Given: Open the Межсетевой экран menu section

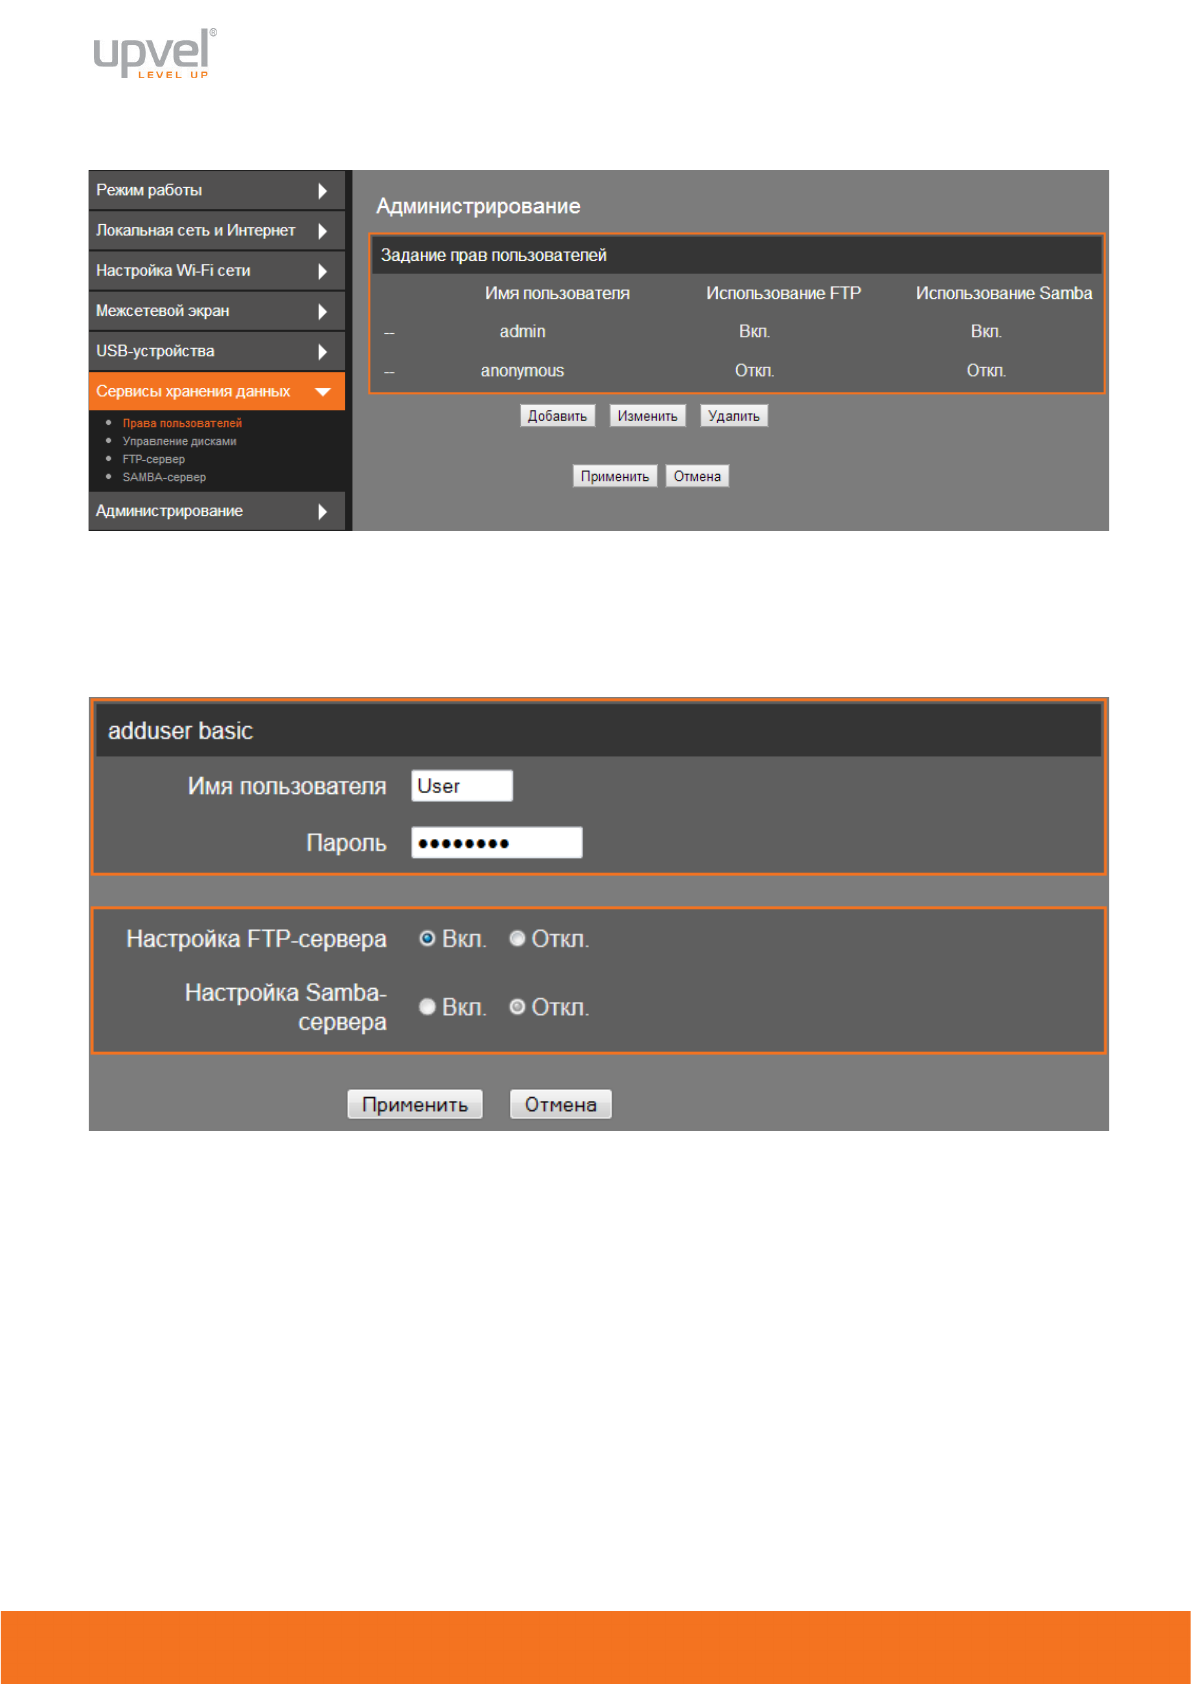Looking at the screenshot, I should pyautogui.click(x=163, y=311).
